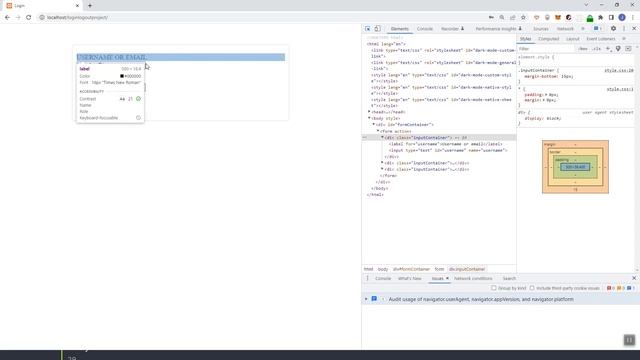Select body in the element breadcrumb
Viewport: 640px width, 360px height.
pyautogui.click(x=383, y=269)
